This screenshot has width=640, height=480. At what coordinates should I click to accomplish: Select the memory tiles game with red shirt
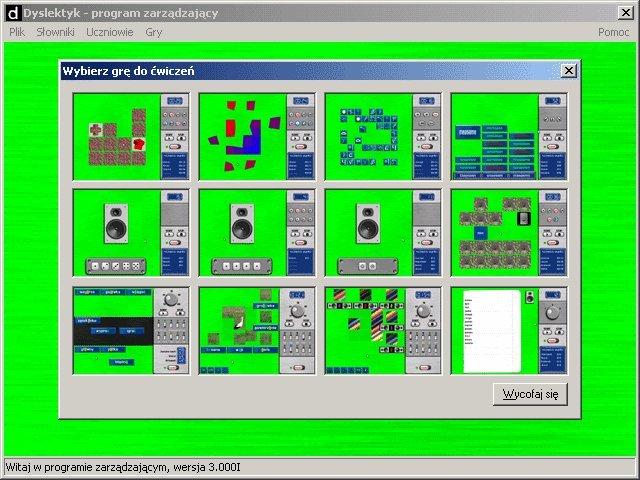coord(130,137)
